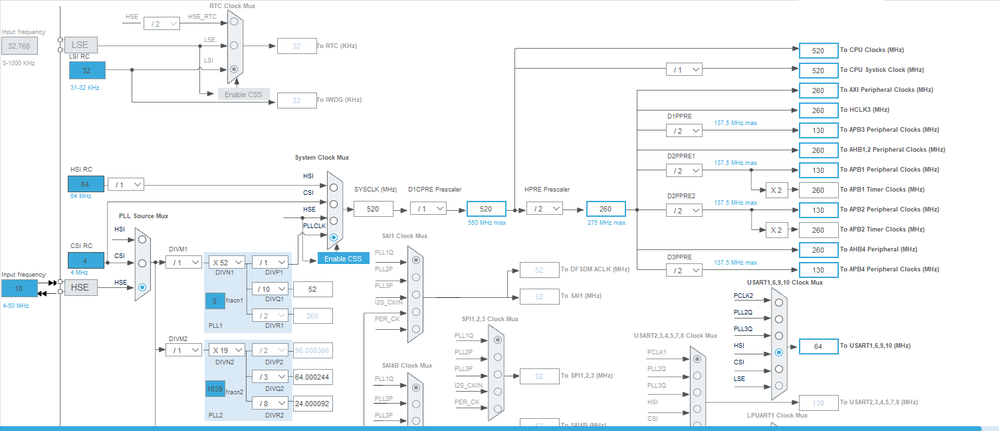
Task: Click the horizontal scrollbar at the bottom
Action: (500, 428)
